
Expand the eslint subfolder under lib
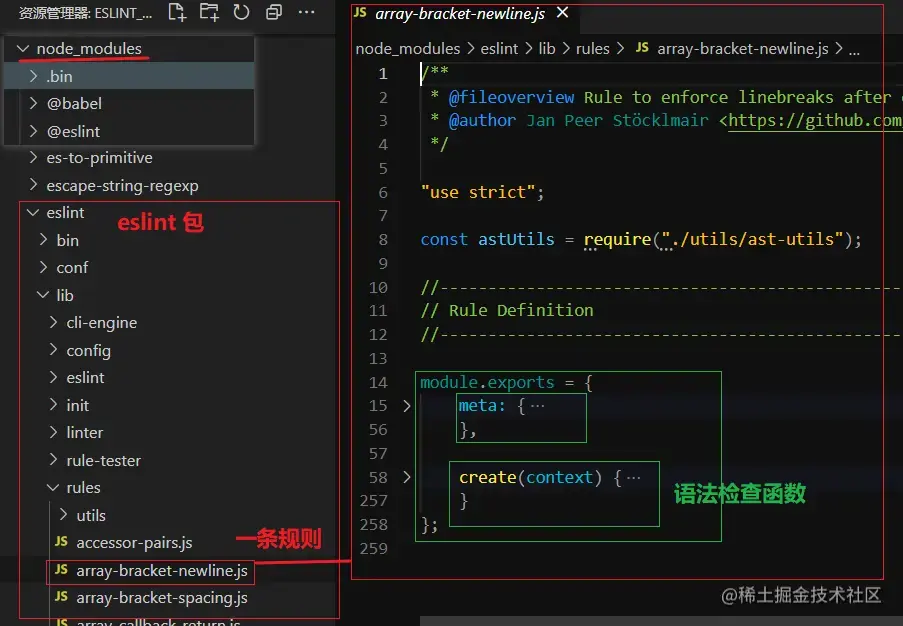tap(54, 378)
